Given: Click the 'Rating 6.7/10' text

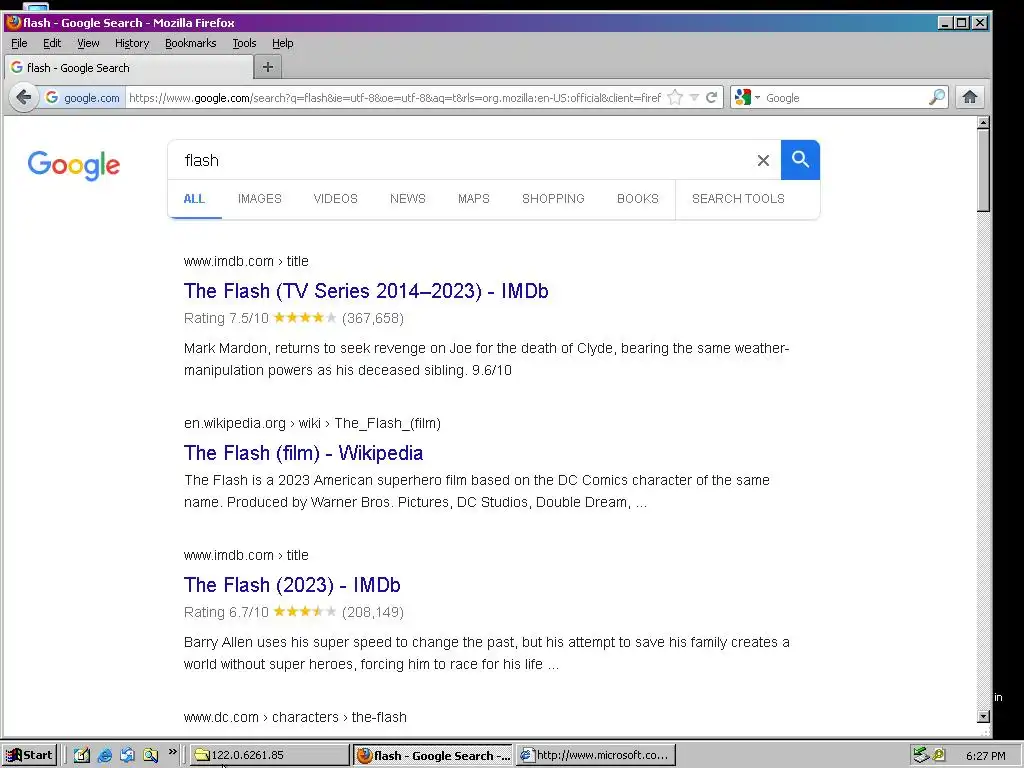Looking at the screenshot, I should (226, 612).
